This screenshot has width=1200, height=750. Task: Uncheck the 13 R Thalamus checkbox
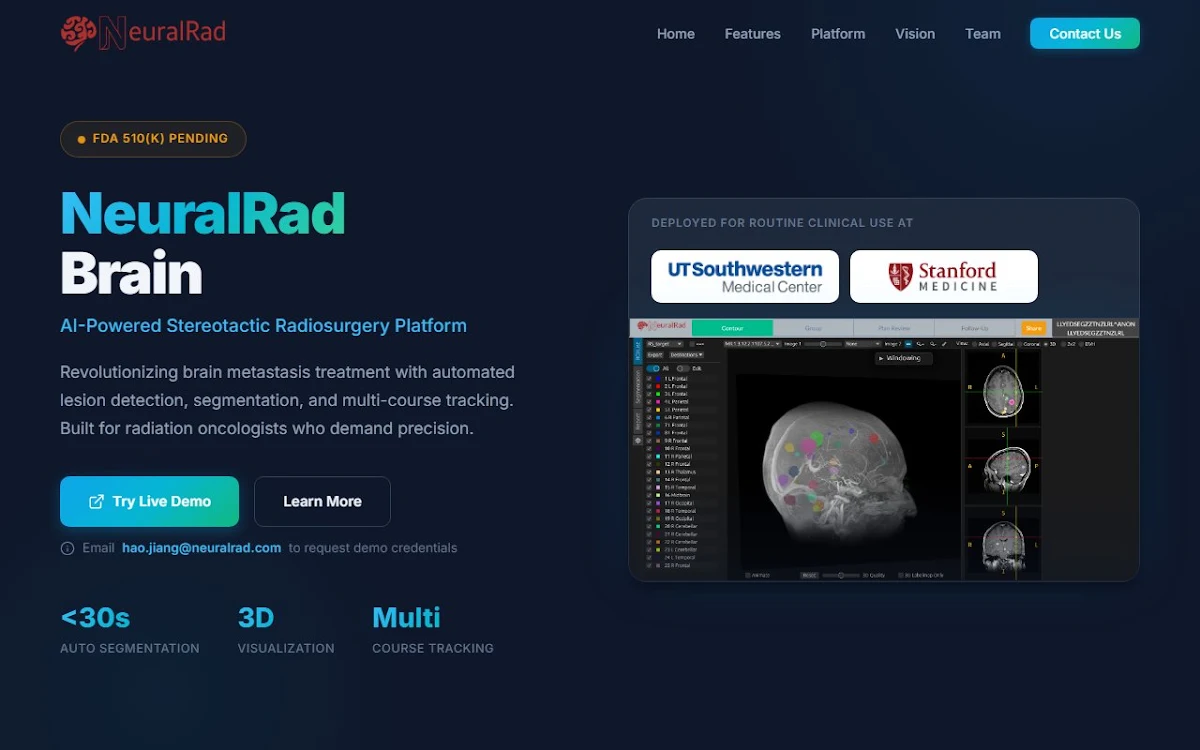tap(649, 472)
